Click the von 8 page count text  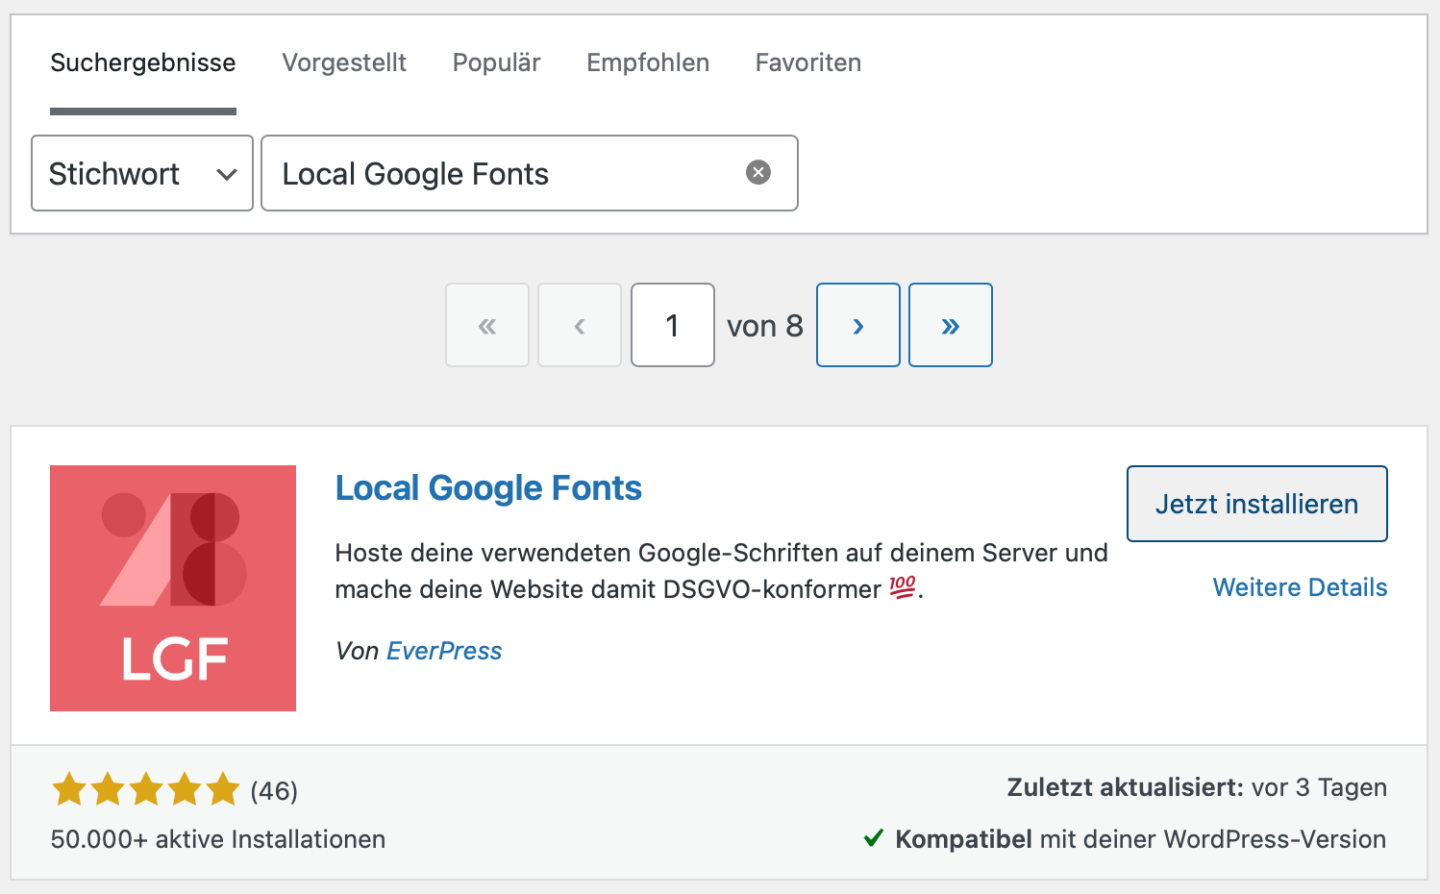tap(765, 326)
